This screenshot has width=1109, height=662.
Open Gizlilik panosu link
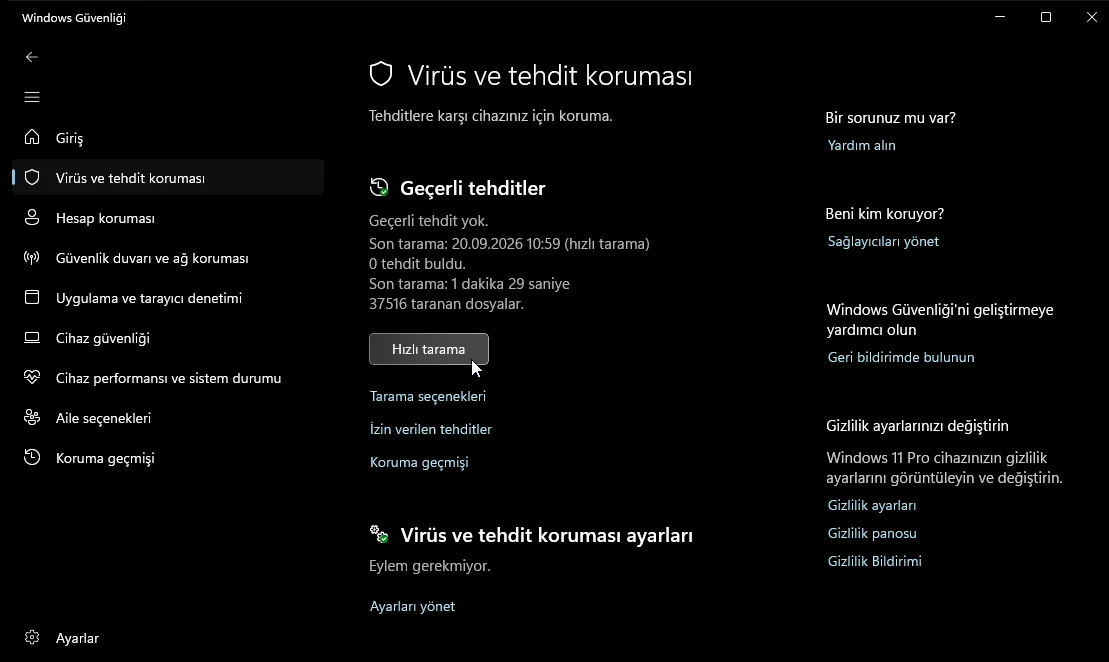point(872,533)
